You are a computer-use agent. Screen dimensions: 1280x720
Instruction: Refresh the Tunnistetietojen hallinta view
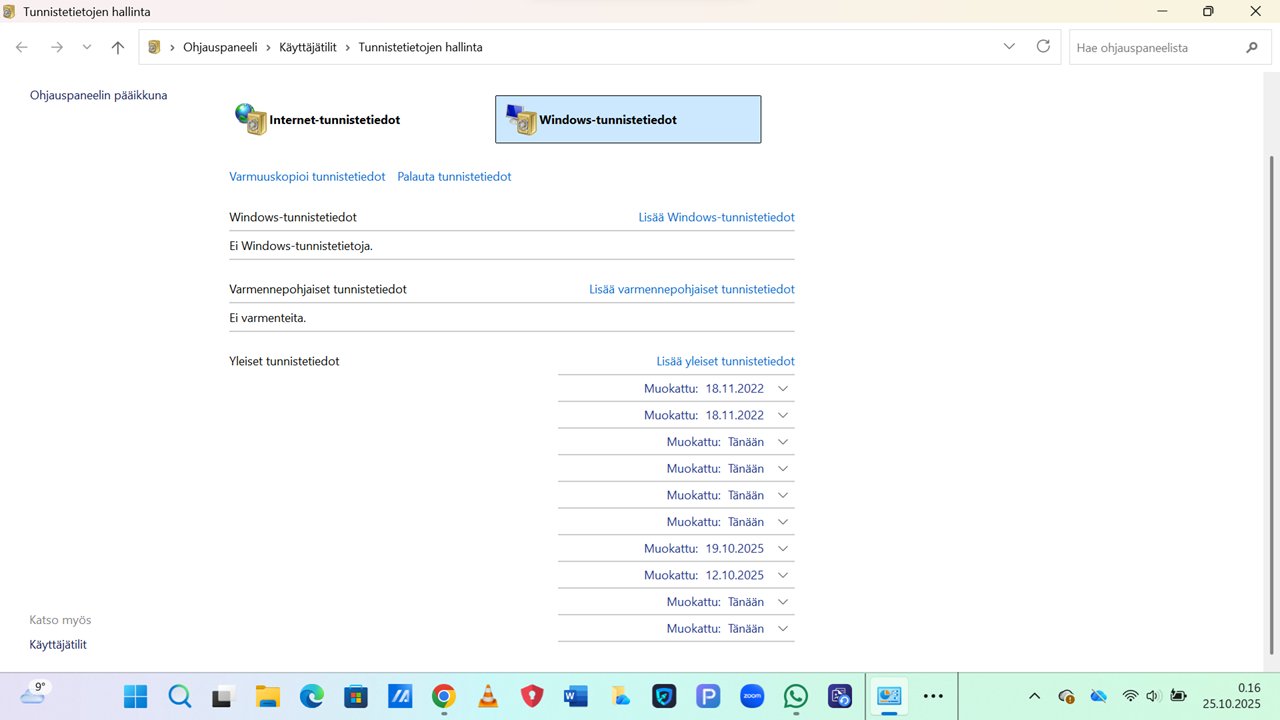click(1043, 47)
